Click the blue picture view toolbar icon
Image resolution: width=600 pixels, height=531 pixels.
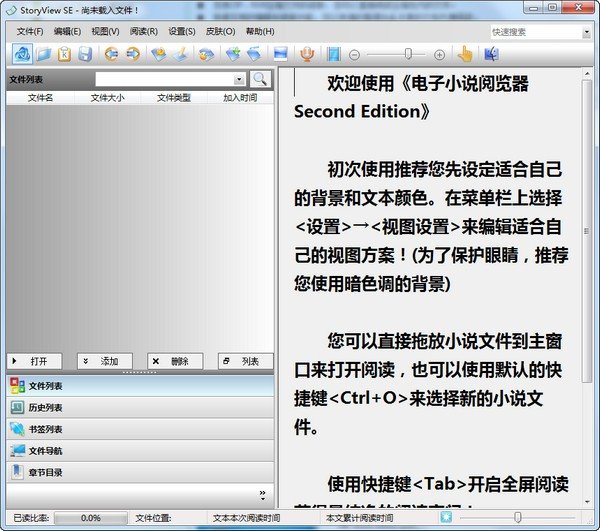point(280,54)
